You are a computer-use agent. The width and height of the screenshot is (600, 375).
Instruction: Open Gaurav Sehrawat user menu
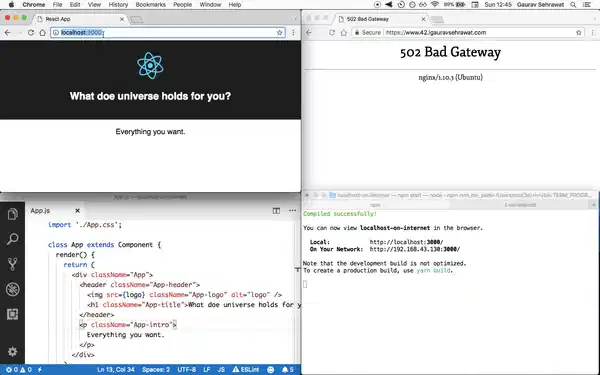coord(540,5)
